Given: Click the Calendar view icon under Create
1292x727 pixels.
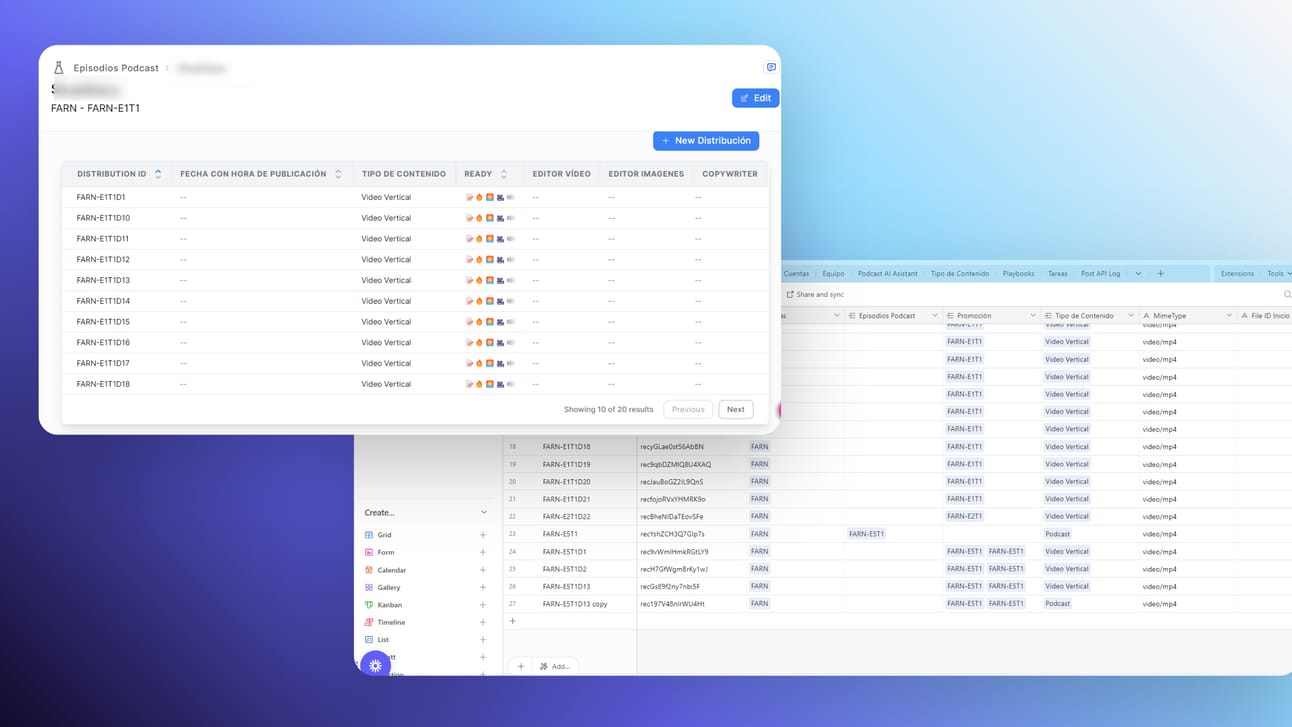Looking at the screenshot, I should pyautogui.click(x=369, y=570).
